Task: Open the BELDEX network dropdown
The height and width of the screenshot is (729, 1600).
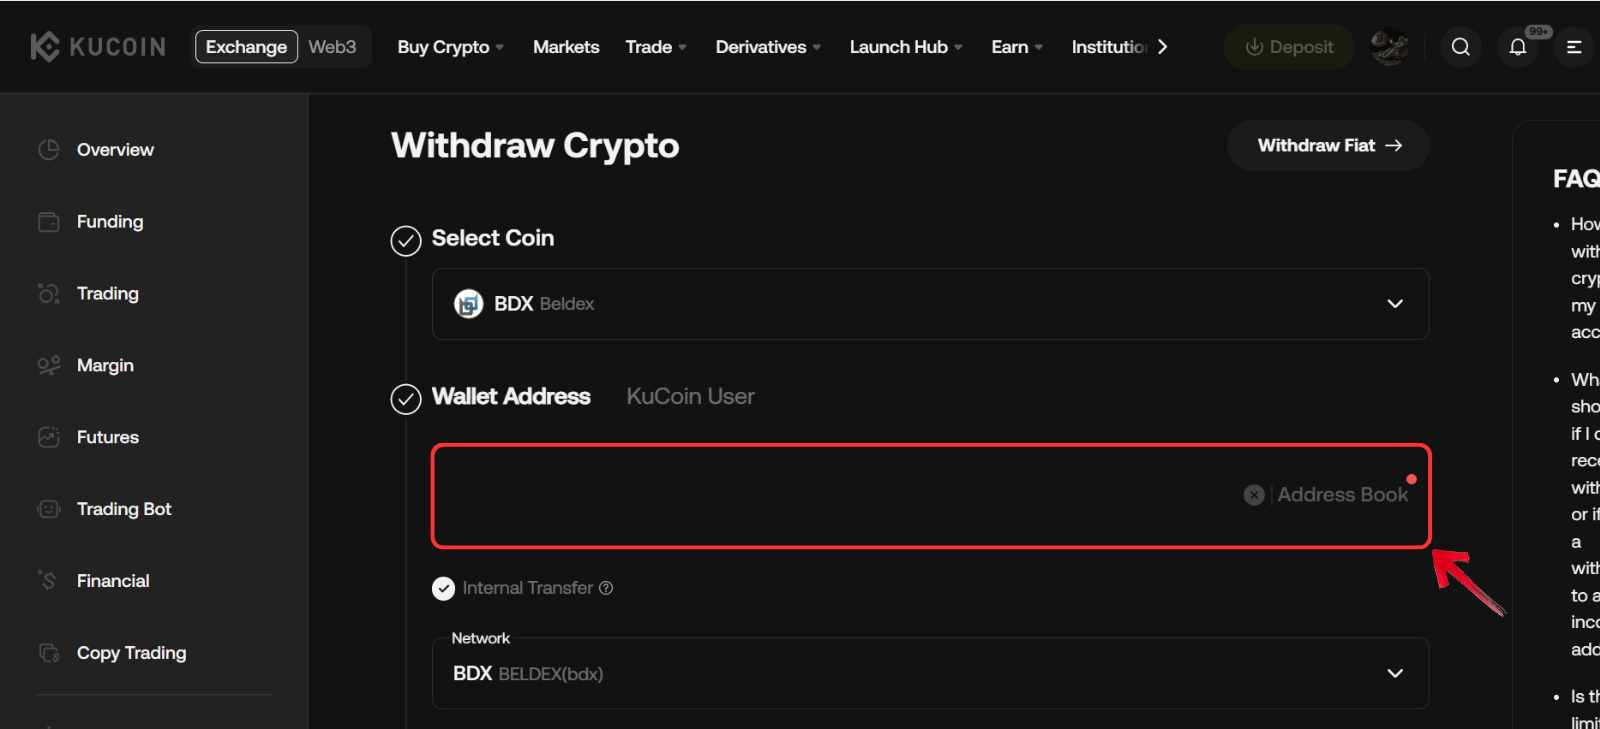Action: coord(1394,673)
